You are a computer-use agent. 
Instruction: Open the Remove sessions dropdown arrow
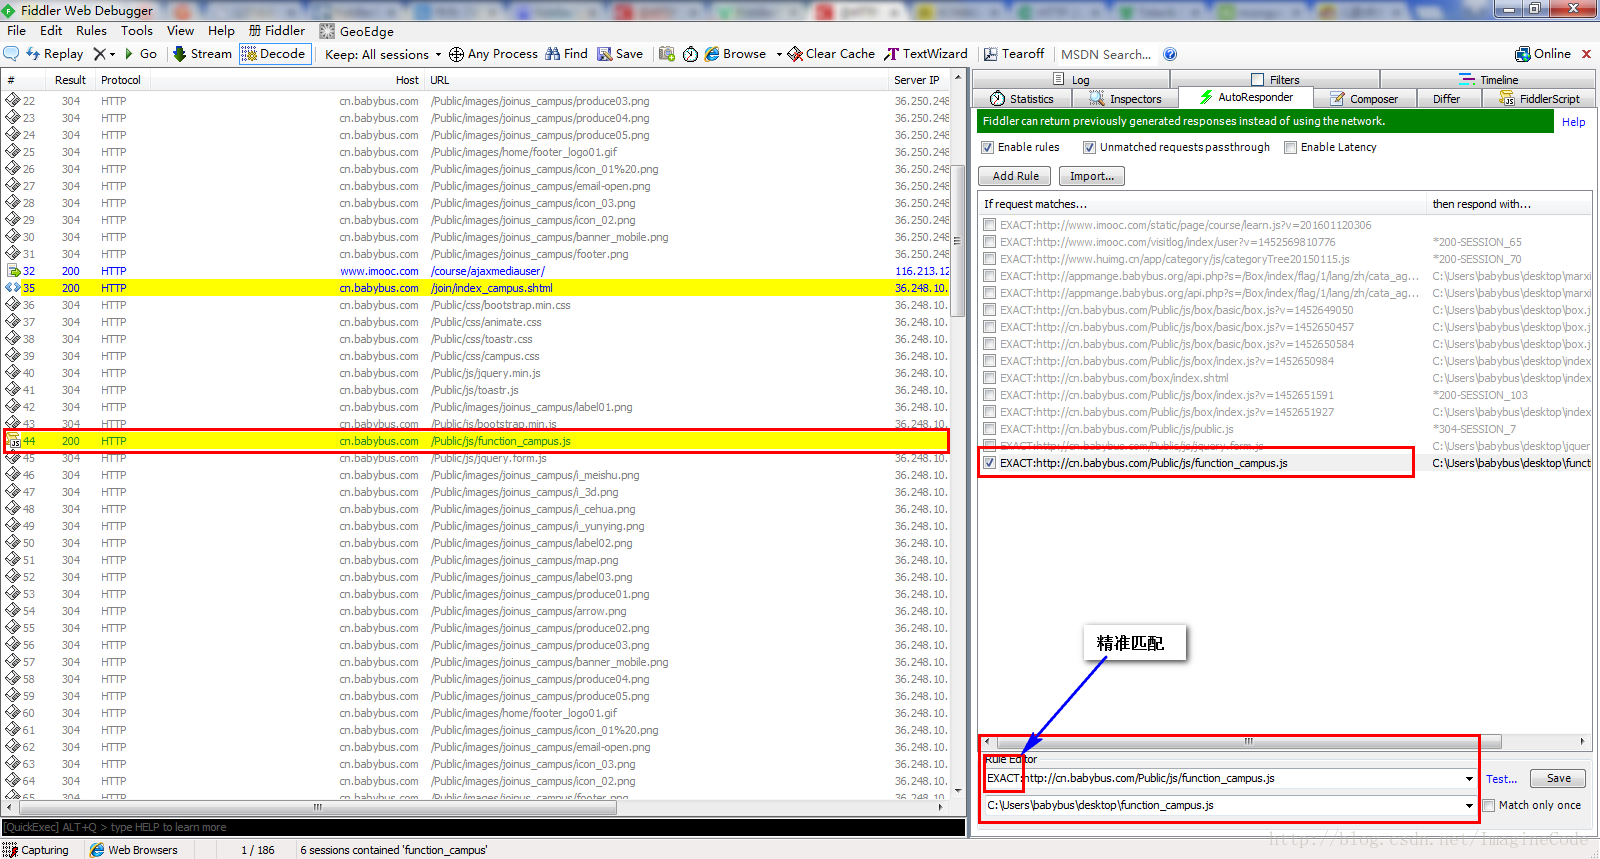[112, 54]
